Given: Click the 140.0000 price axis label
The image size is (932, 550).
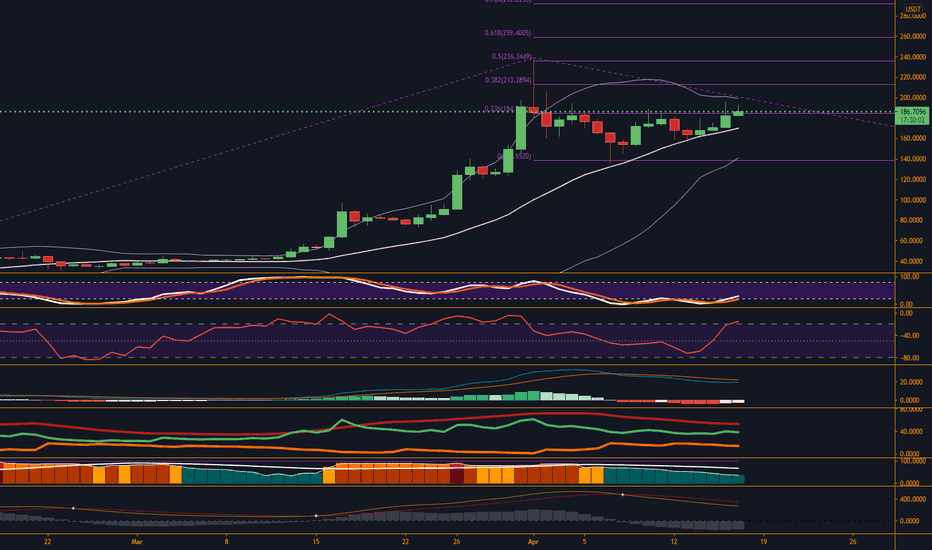Looking at the screenshot, I should point(912,159).
